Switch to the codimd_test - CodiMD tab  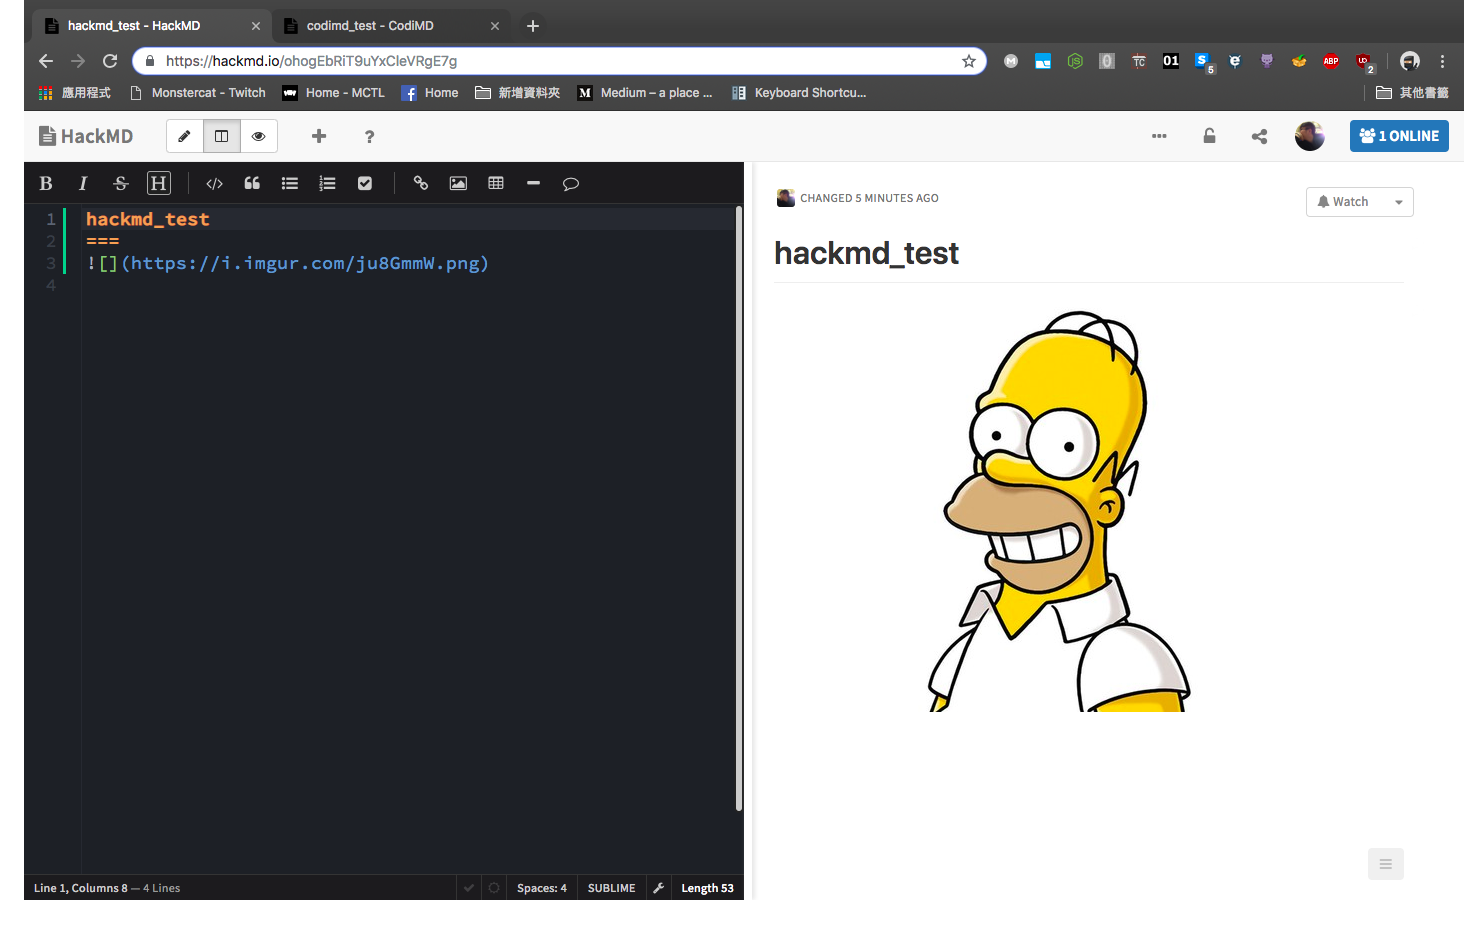pos(390,26)
